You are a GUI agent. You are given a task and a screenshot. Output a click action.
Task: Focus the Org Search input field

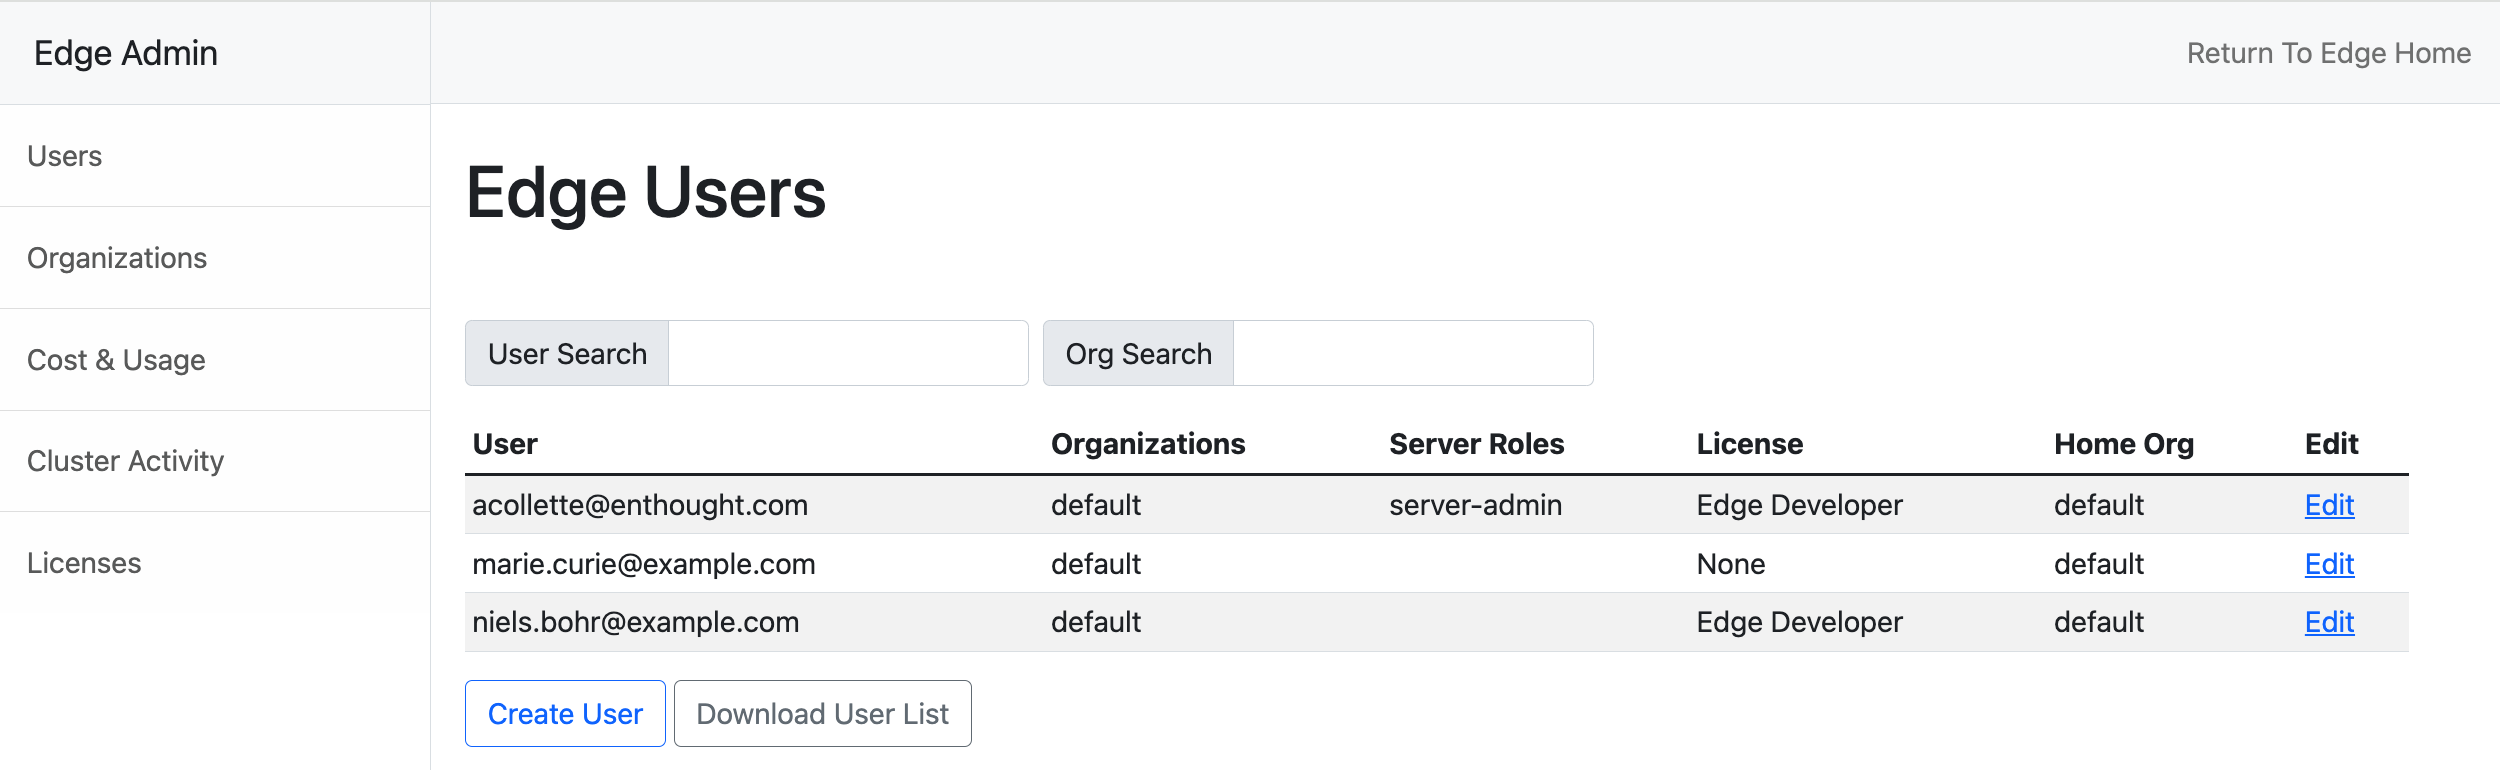pyautogui.click(x=1413, y=353)
